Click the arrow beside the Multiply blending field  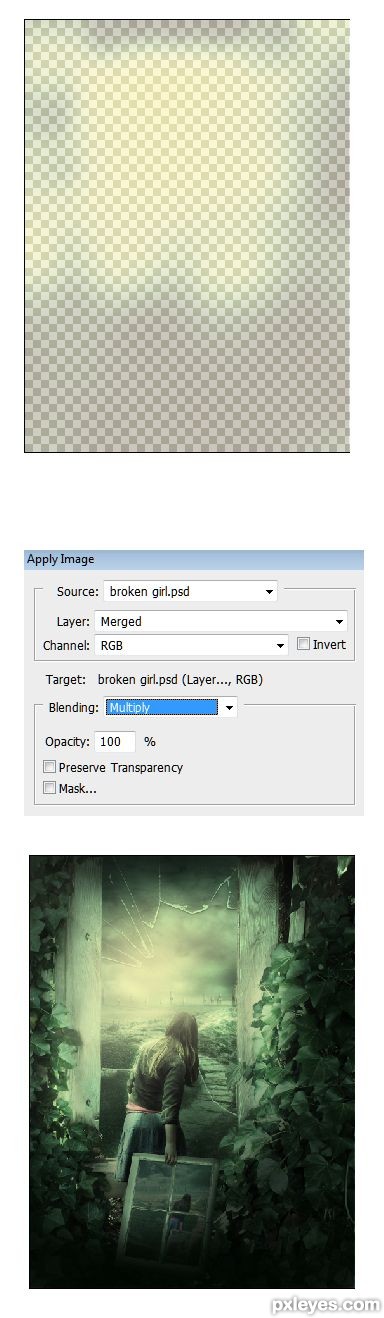(x=229, y=707)
